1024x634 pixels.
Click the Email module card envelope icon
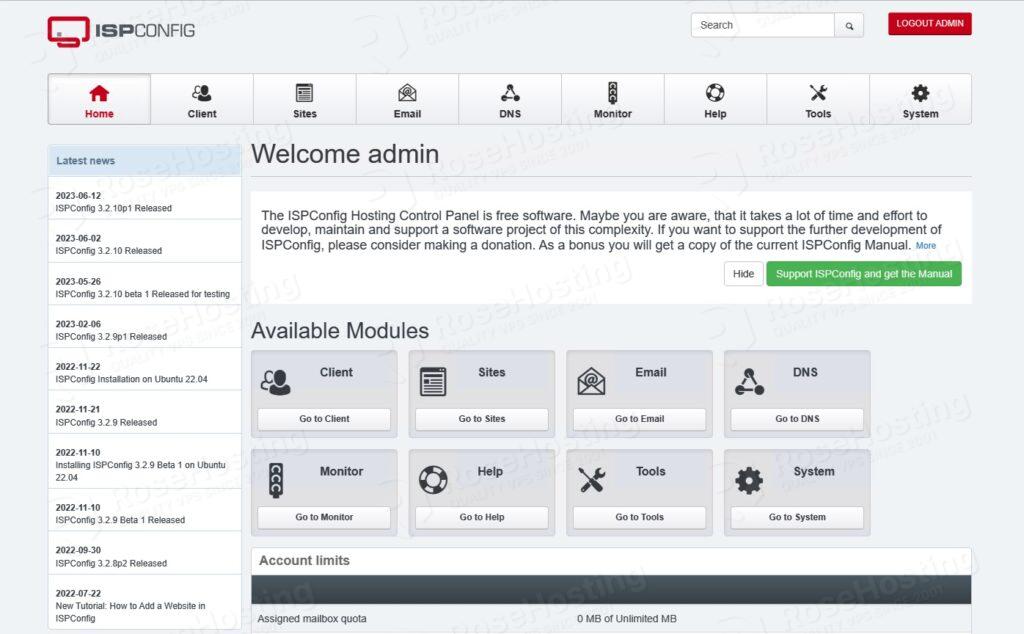(591, 382)
